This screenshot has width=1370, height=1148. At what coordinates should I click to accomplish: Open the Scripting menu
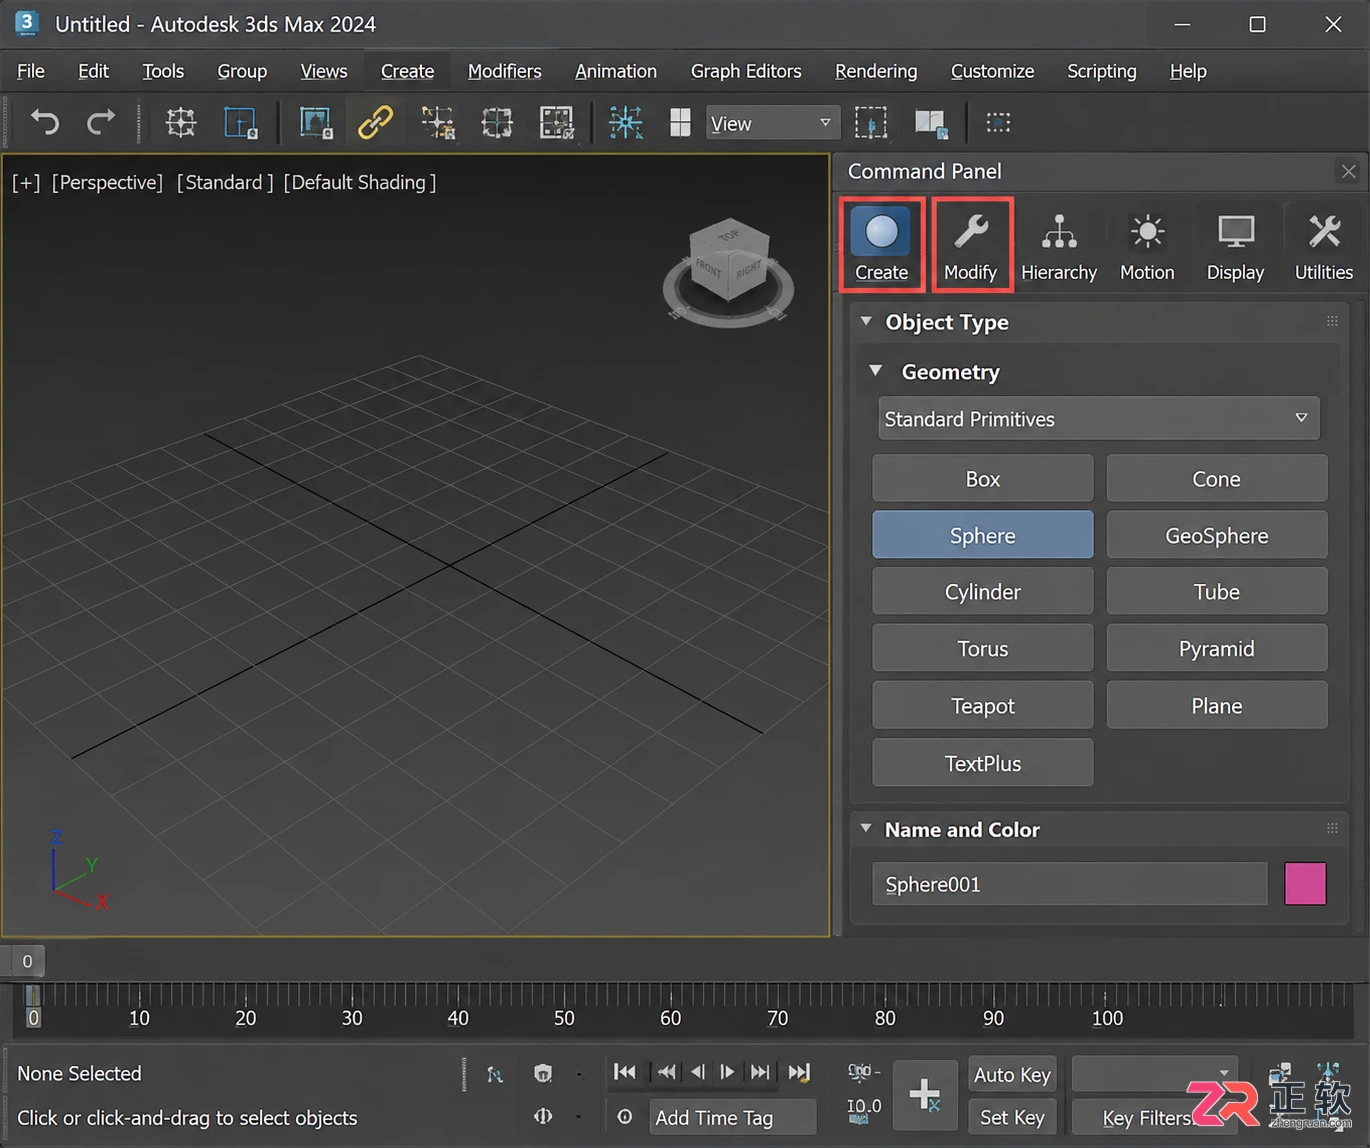[1101, 71]
